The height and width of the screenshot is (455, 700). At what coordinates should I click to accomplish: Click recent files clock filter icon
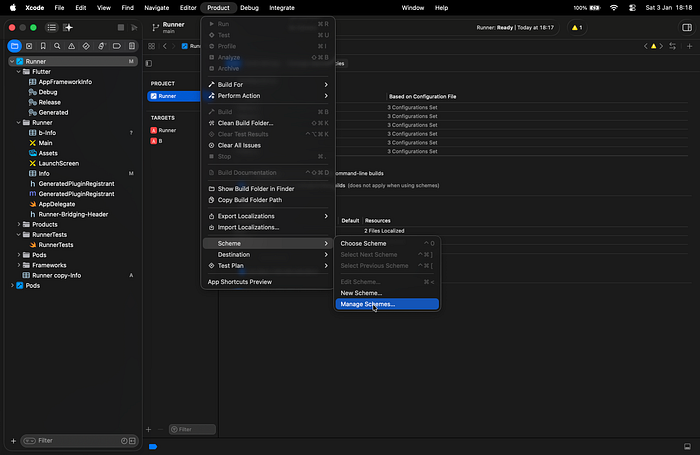point(124,441)
